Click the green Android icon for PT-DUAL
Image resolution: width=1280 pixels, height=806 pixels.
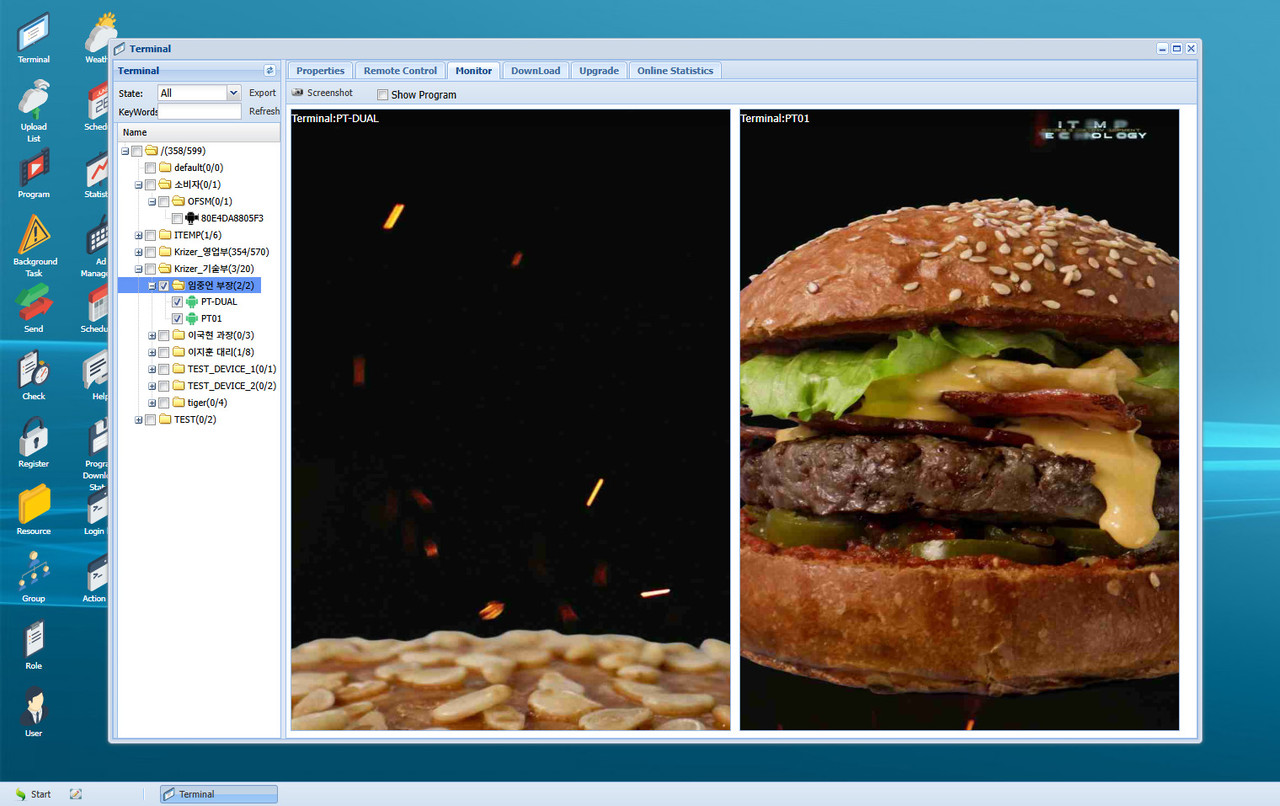192,301
